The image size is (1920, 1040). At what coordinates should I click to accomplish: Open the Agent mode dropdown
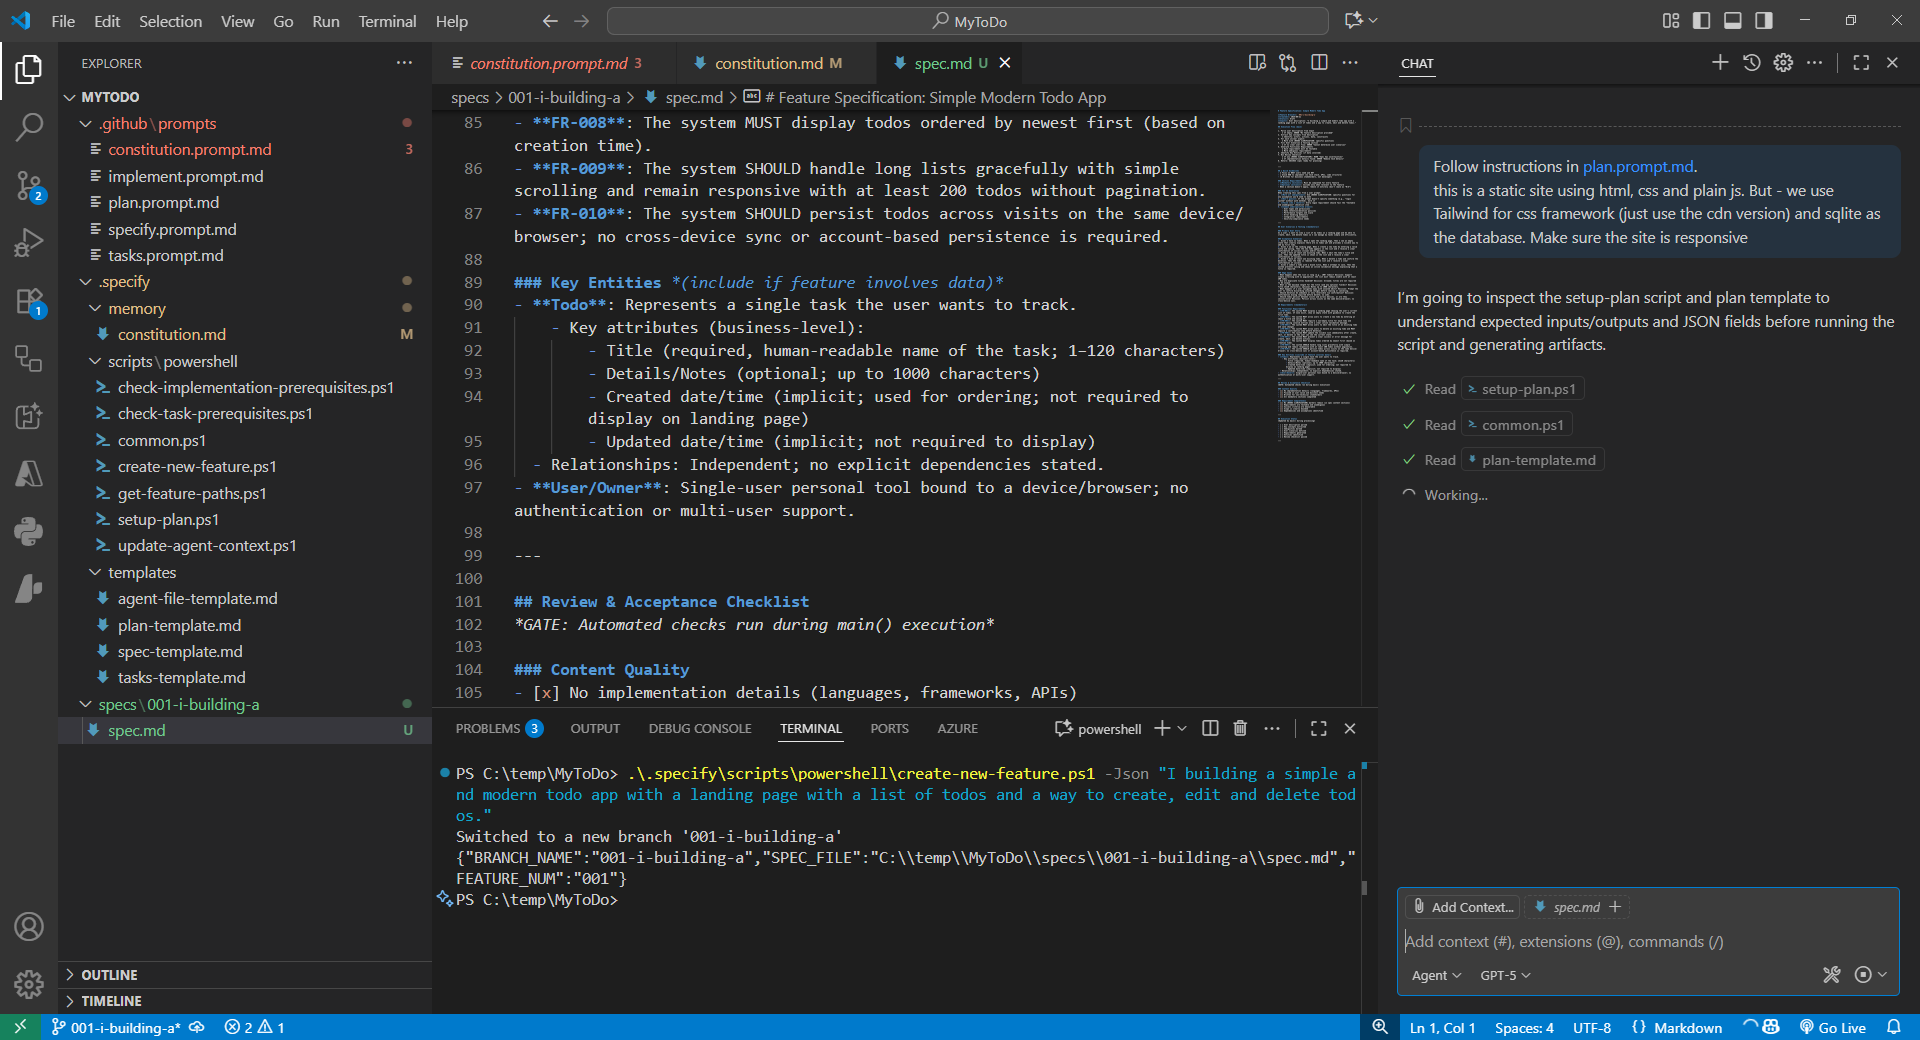click(1436, 975)
